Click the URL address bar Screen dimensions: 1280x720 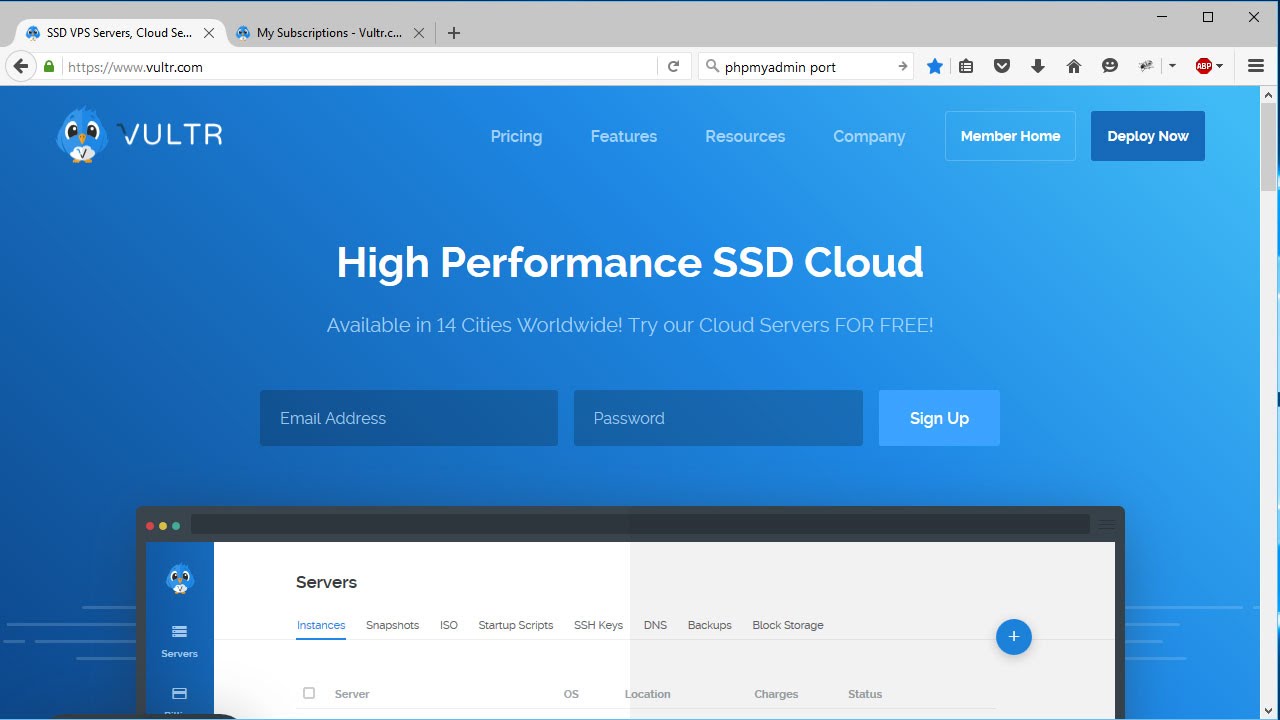[x=360, y=67]
